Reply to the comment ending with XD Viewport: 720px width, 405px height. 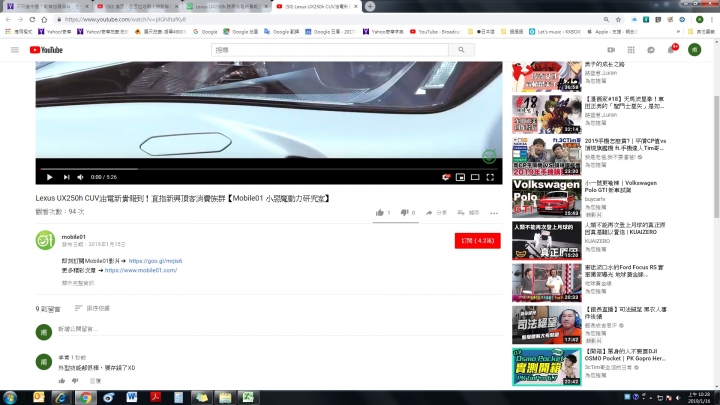coord(95,381)
